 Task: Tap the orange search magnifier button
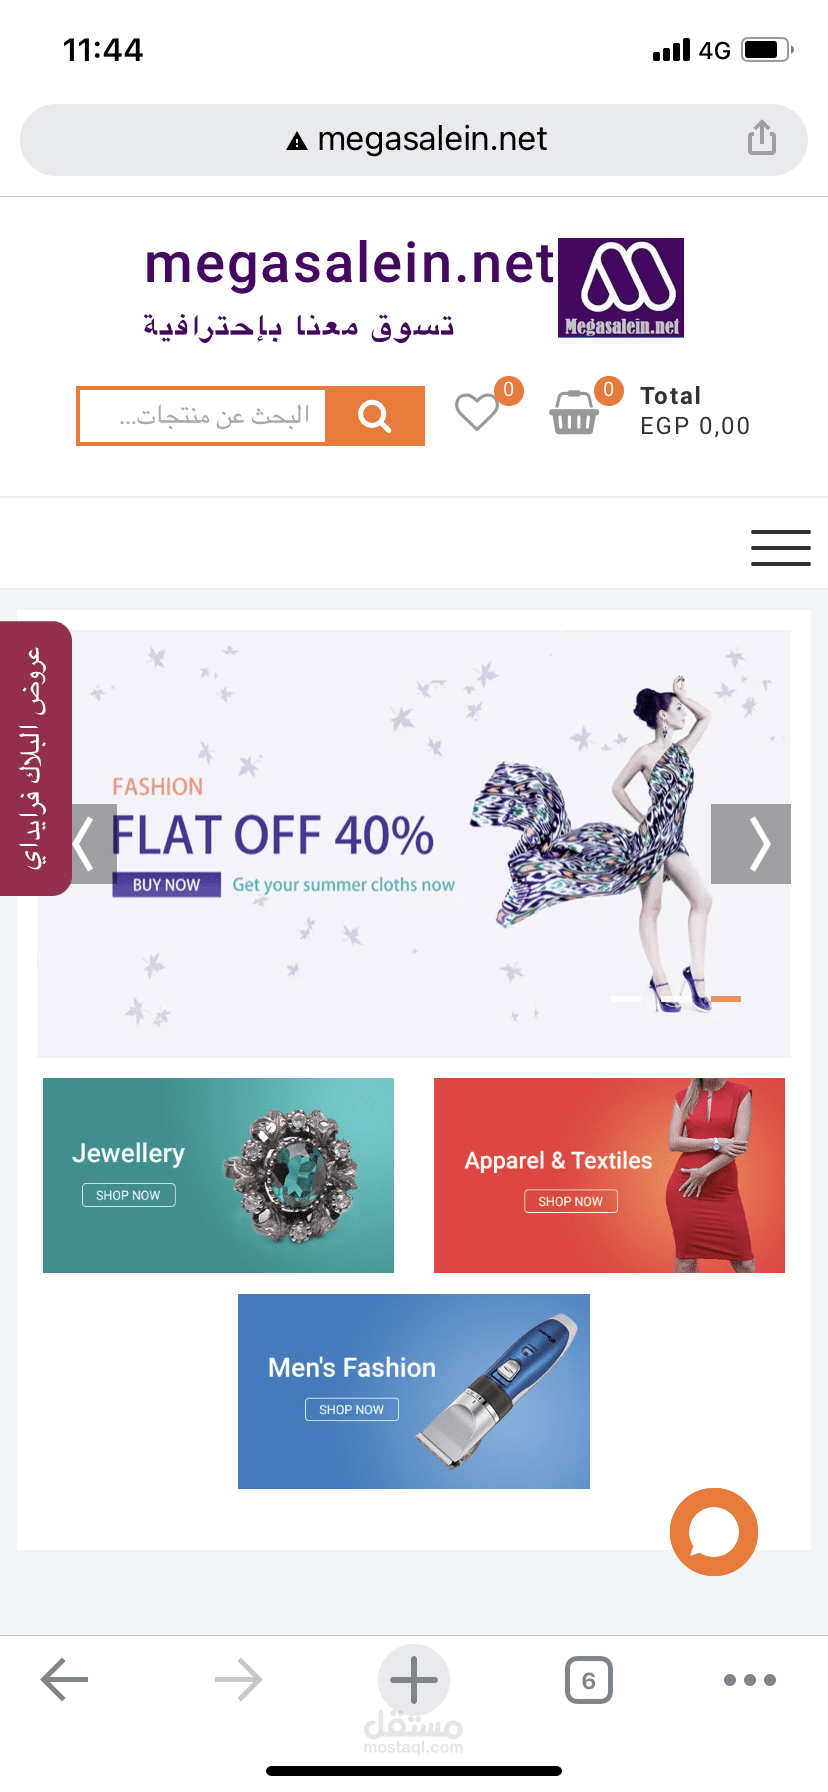pyautogui.click(x=375, y=415)
